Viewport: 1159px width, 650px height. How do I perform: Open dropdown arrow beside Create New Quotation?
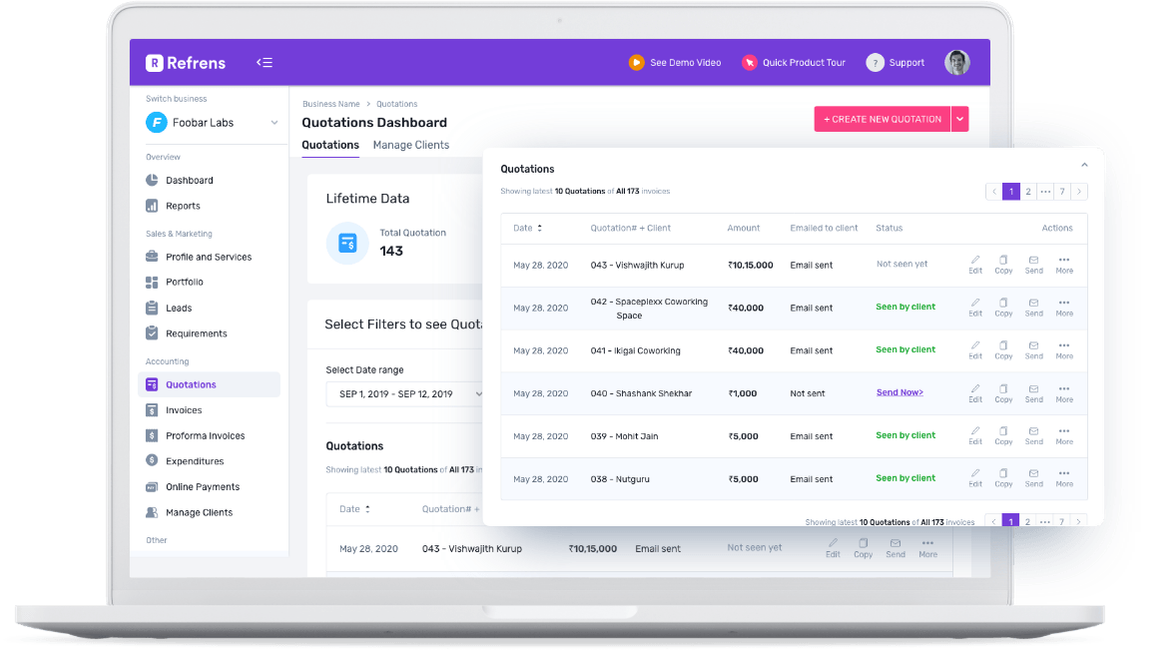tap(960, 119)
